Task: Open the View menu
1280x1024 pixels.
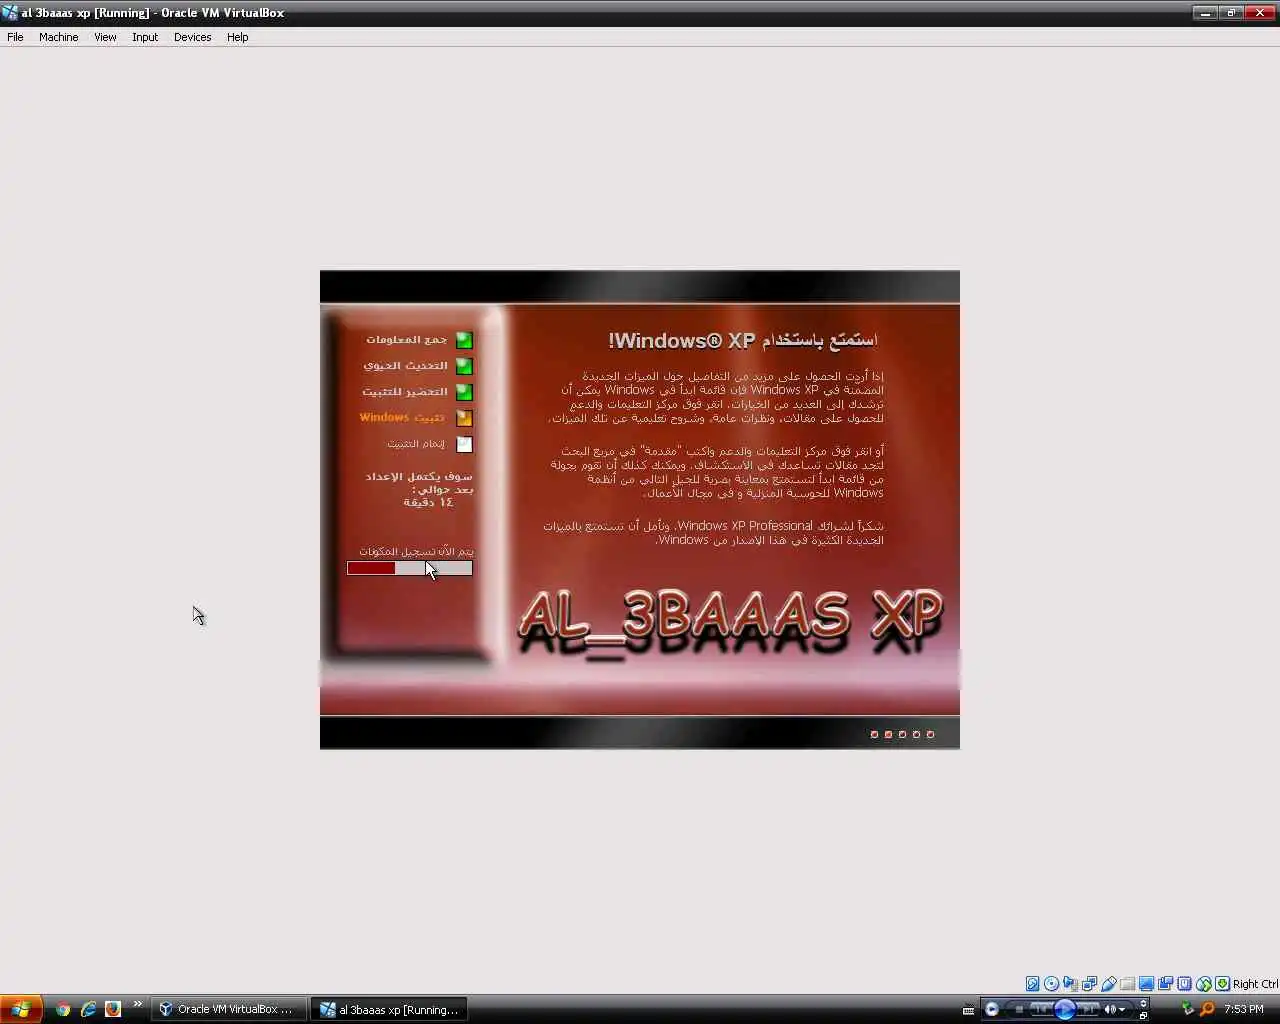Action: (105, 37)
